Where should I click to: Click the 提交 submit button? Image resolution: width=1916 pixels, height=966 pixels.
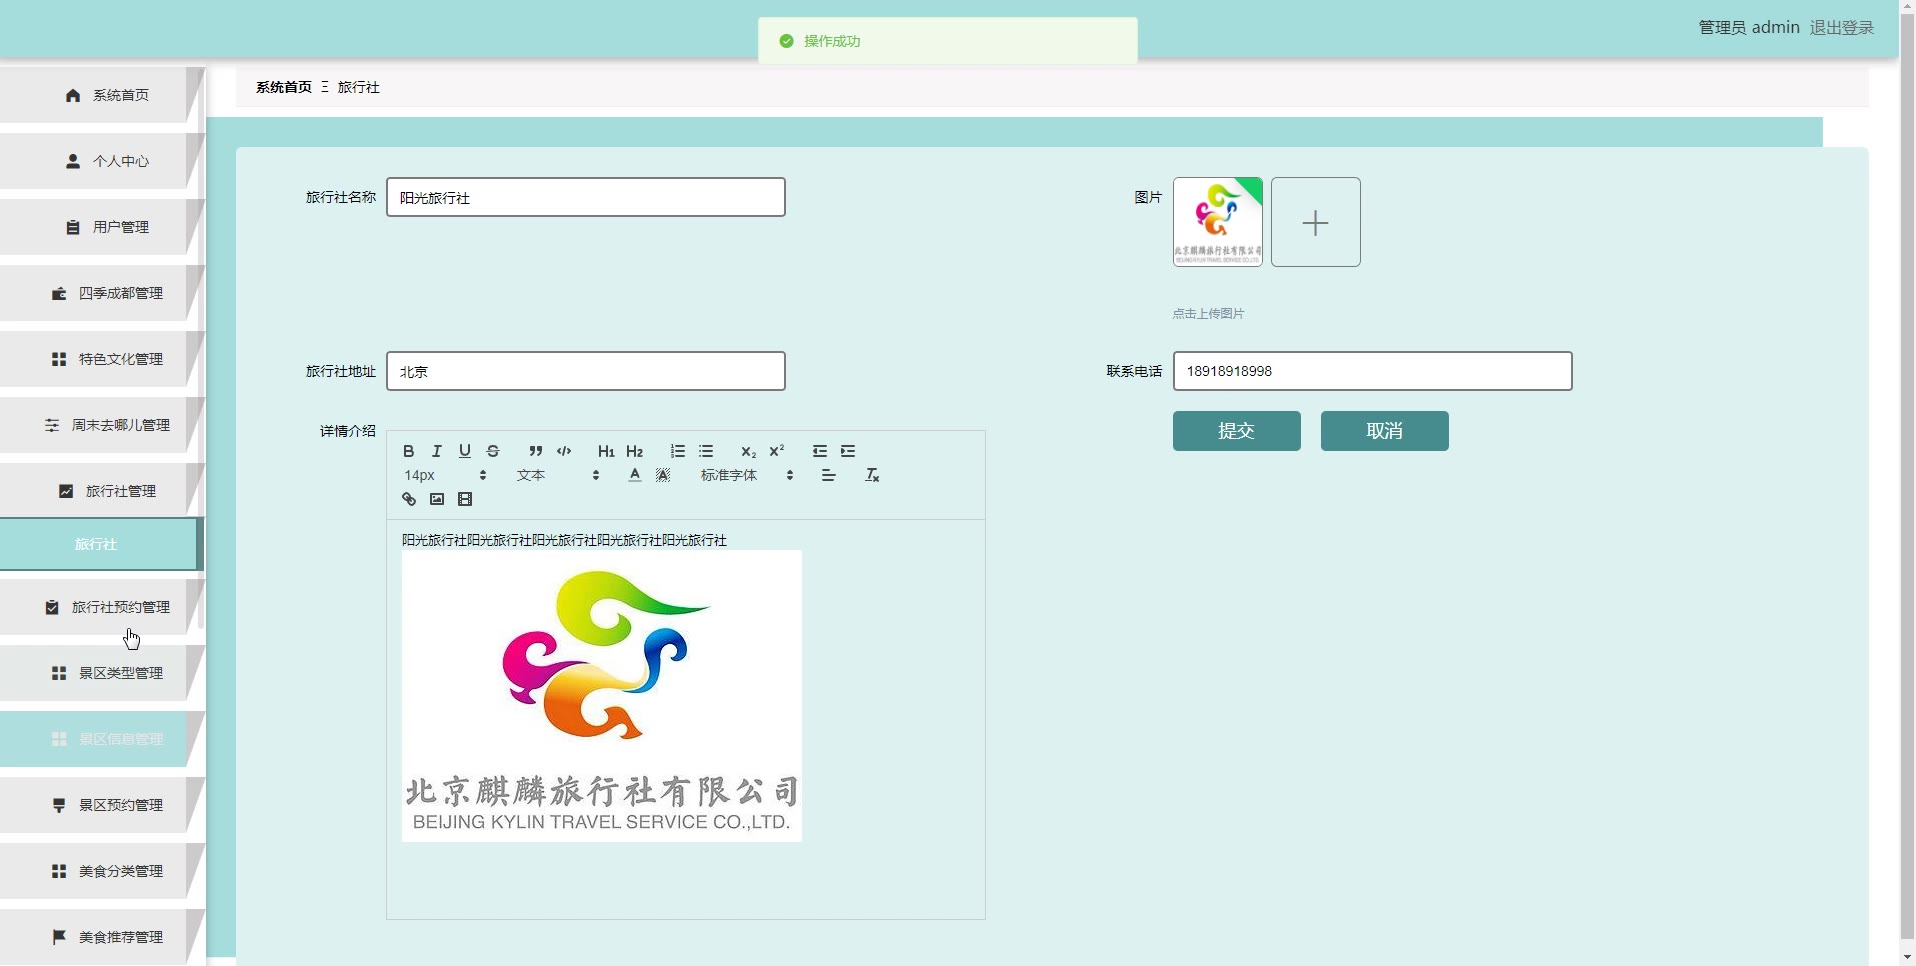[x=1236, y=431]
